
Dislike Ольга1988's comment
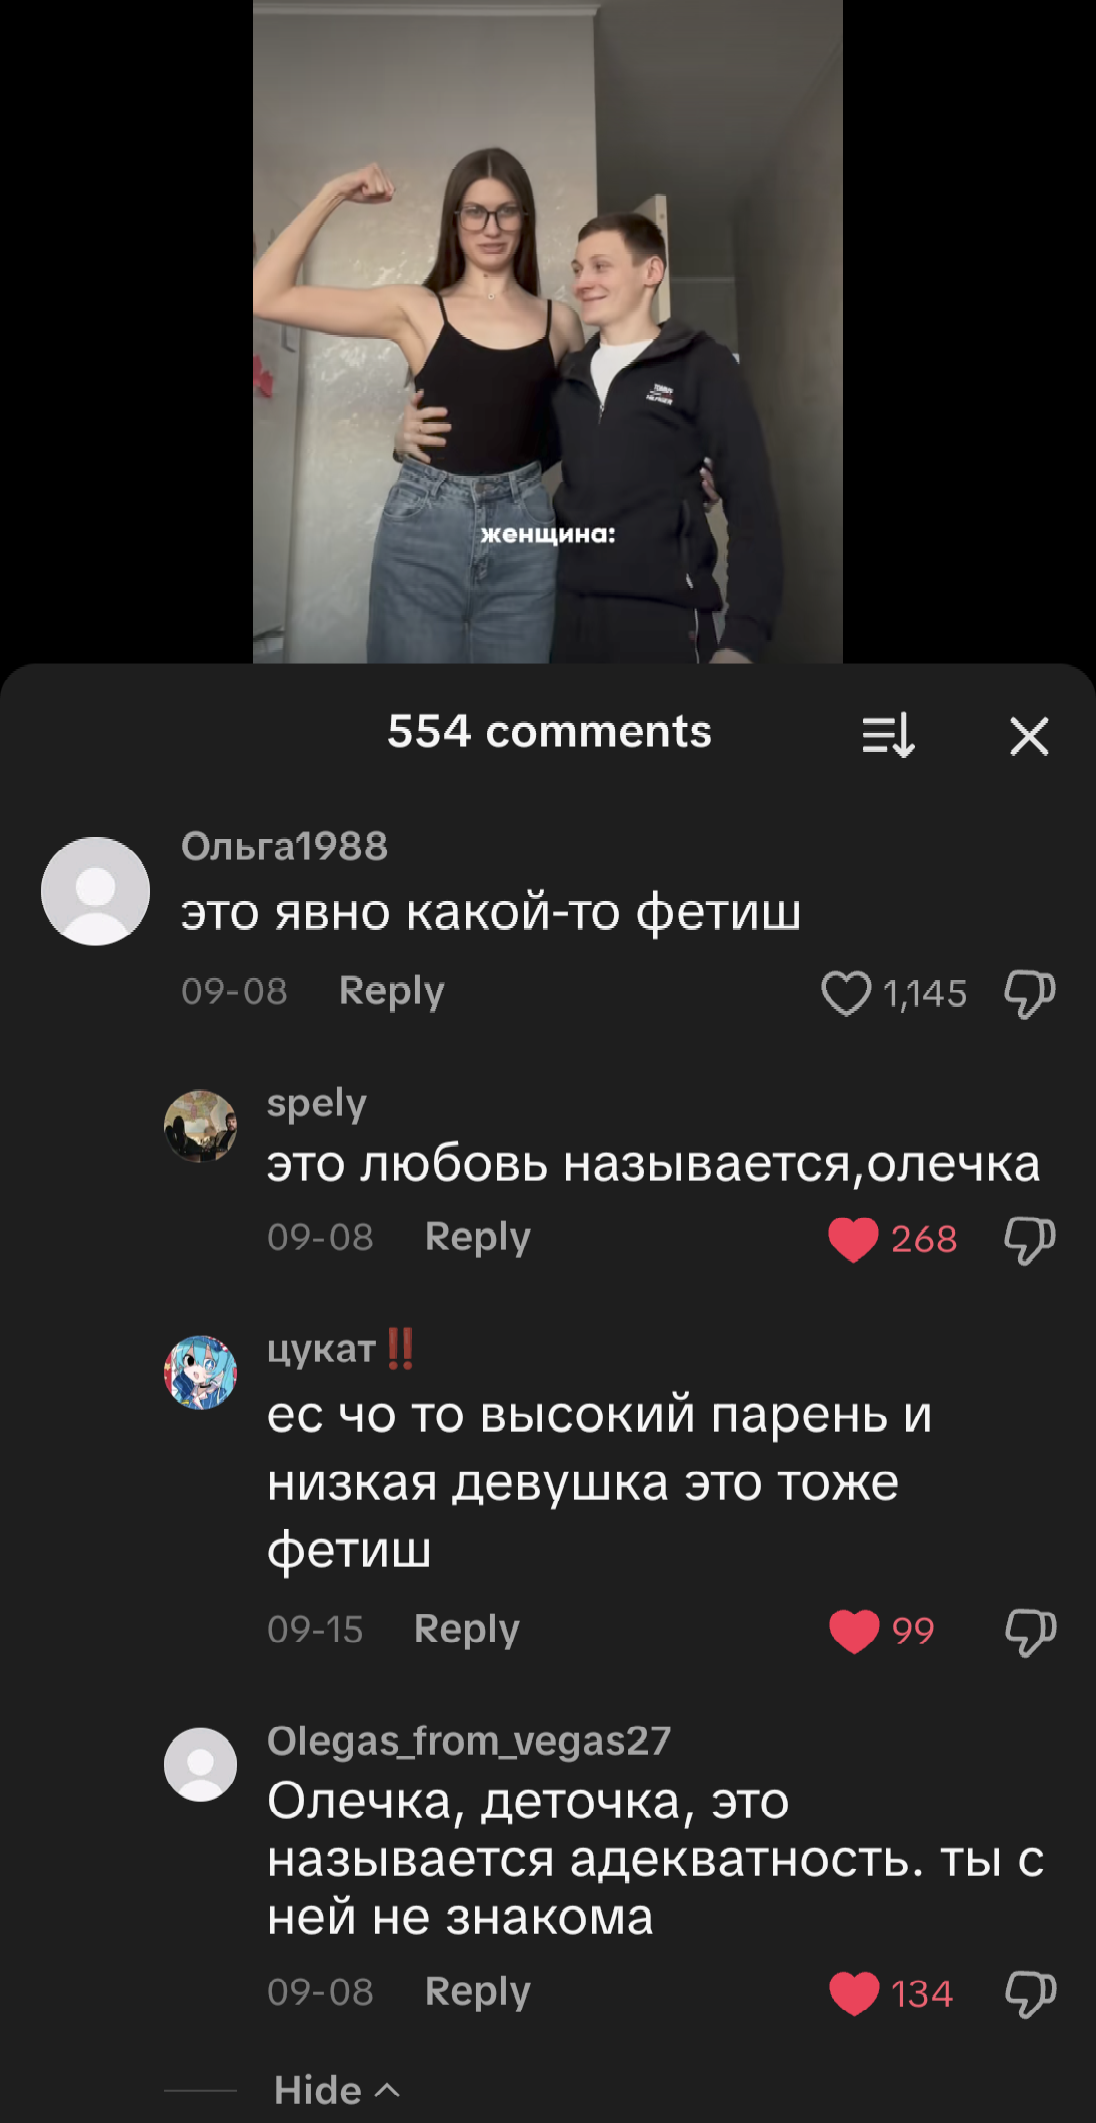pyautogui.click(x=1030, y=994)
